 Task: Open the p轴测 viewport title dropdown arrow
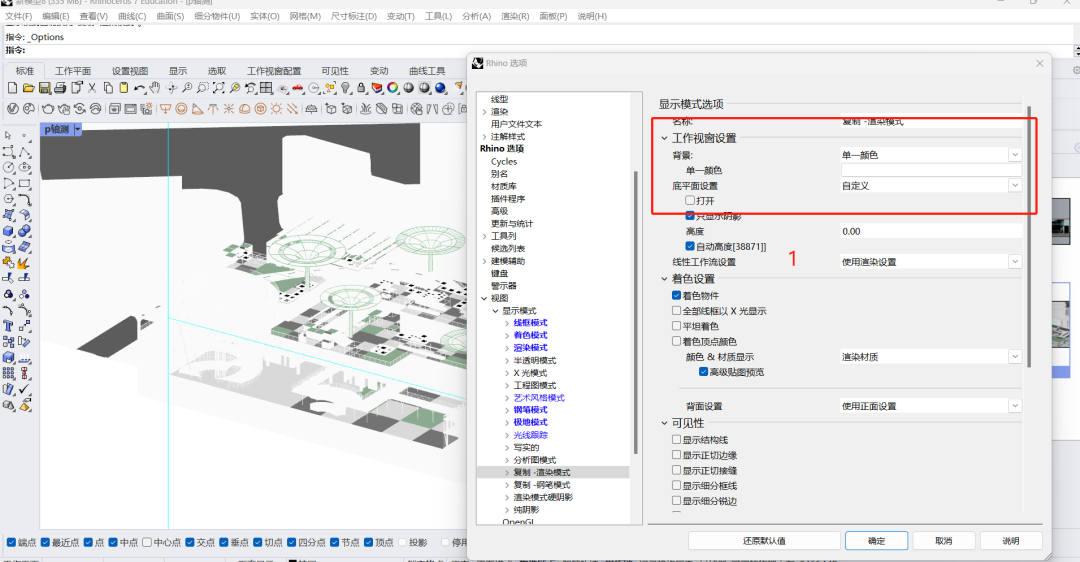[78, 129]
